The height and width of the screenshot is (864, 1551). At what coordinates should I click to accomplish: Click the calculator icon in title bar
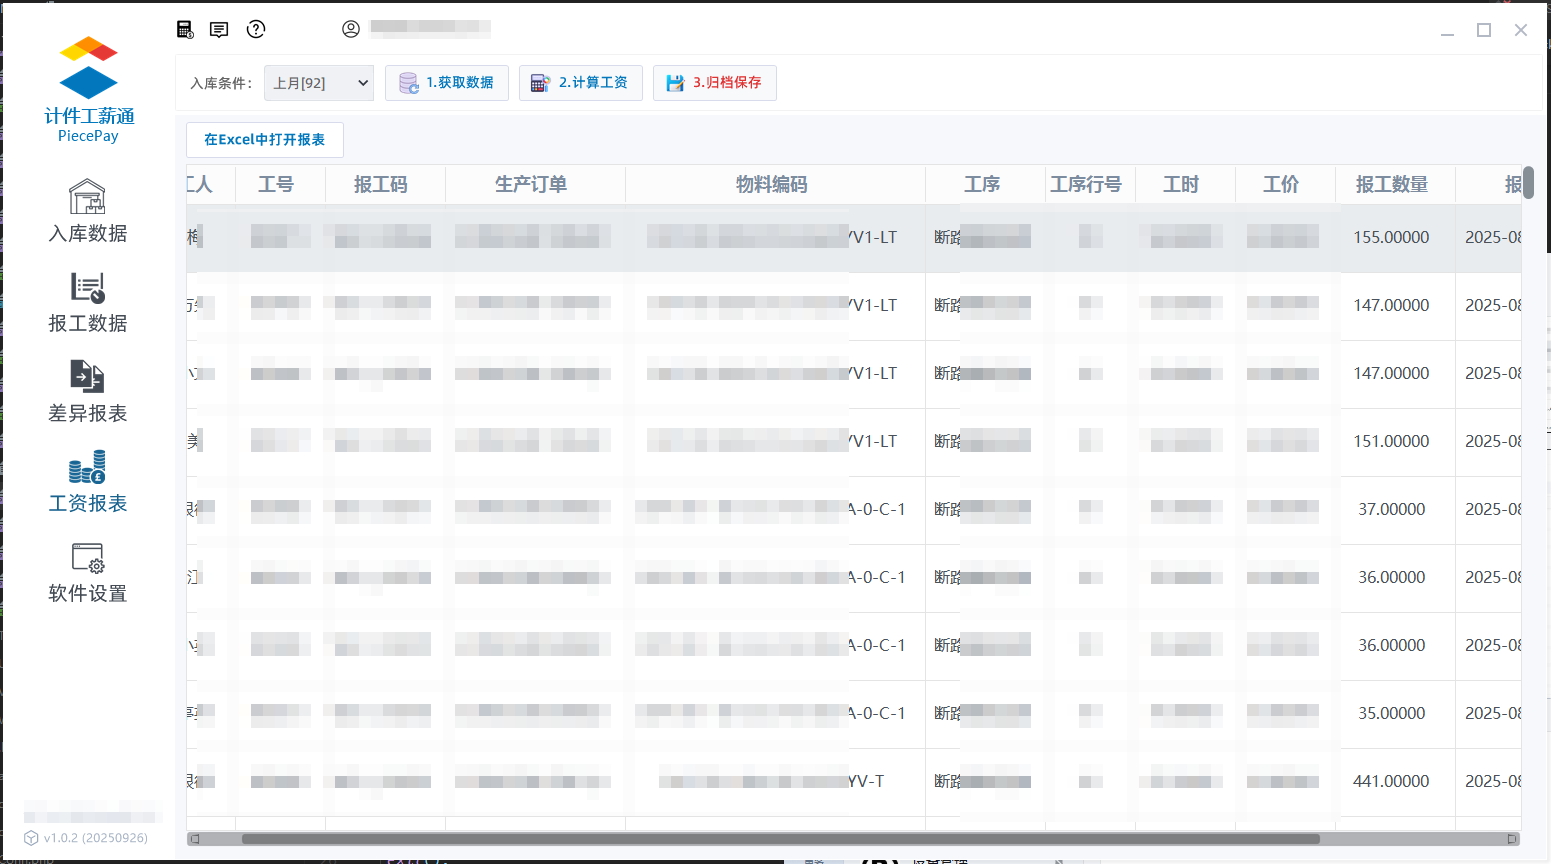185,29
